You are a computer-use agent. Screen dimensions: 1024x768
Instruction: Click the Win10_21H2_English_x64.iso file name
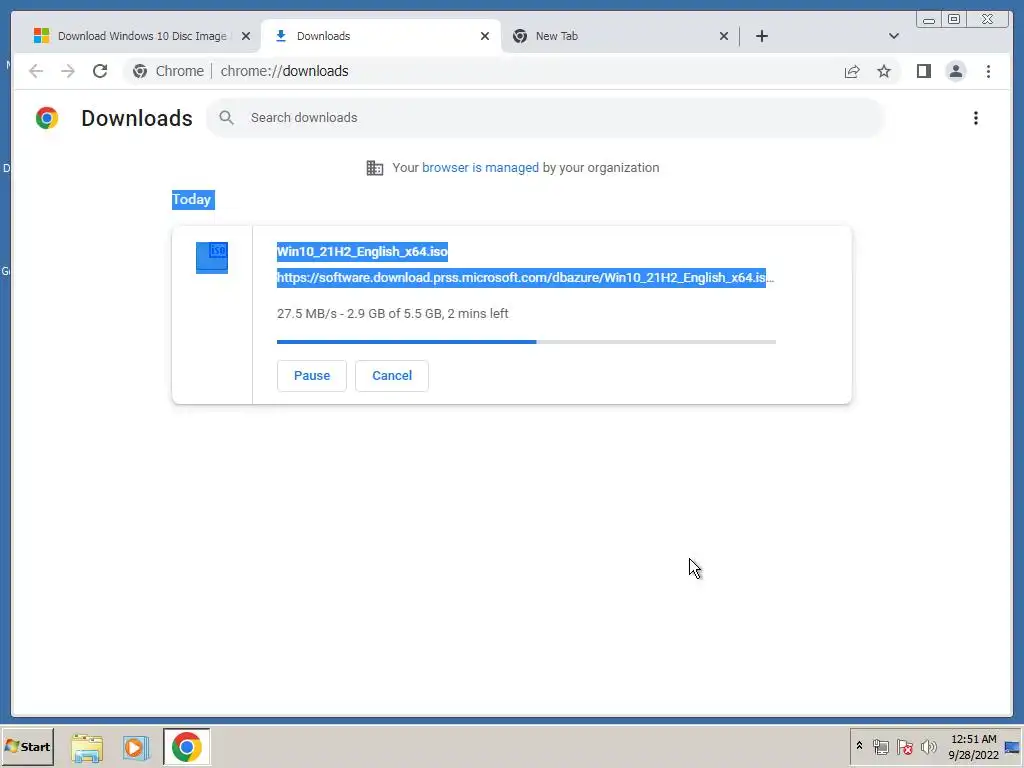coord(362,251)
